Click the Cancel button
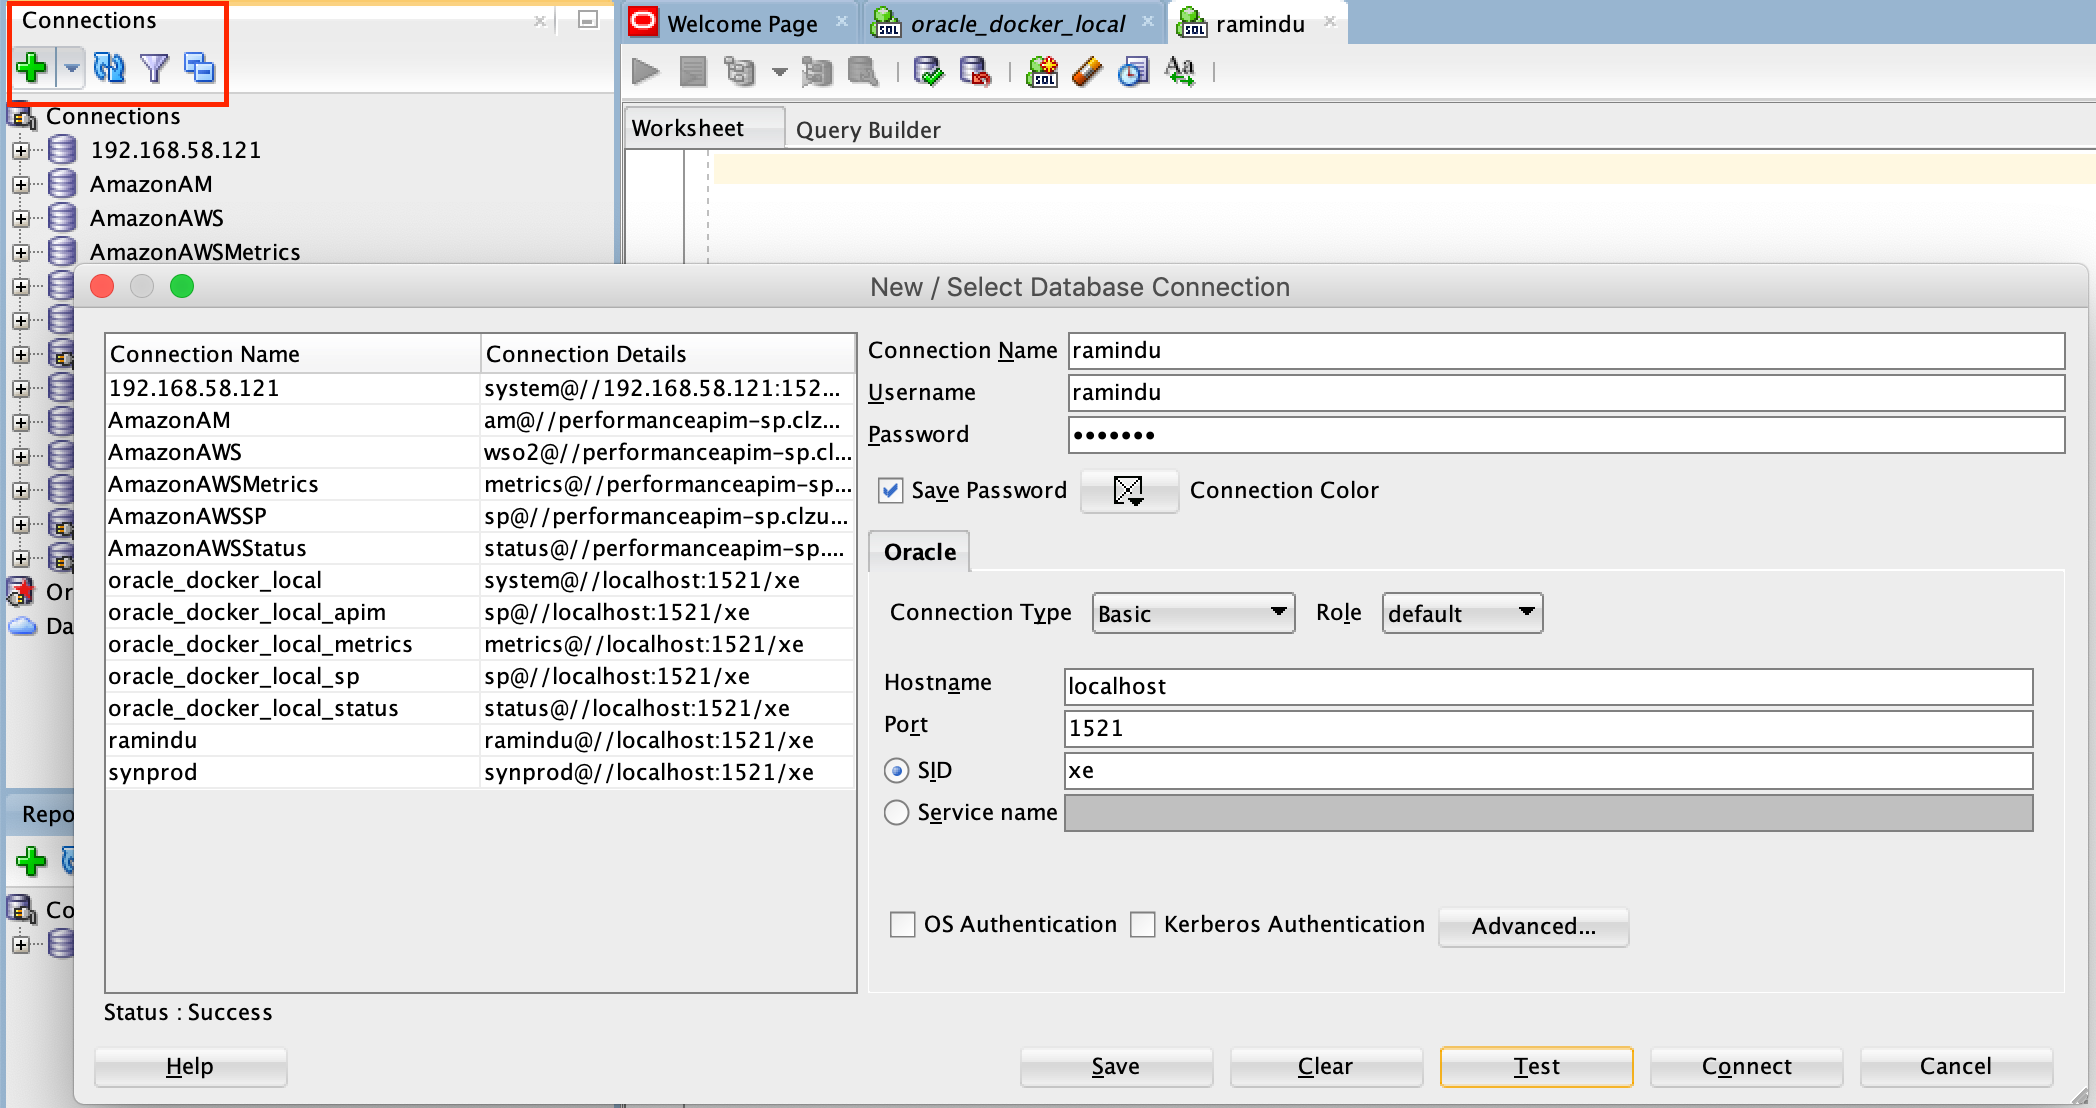Viewport: 2096px width, 1108px height. [1956, 1066]
